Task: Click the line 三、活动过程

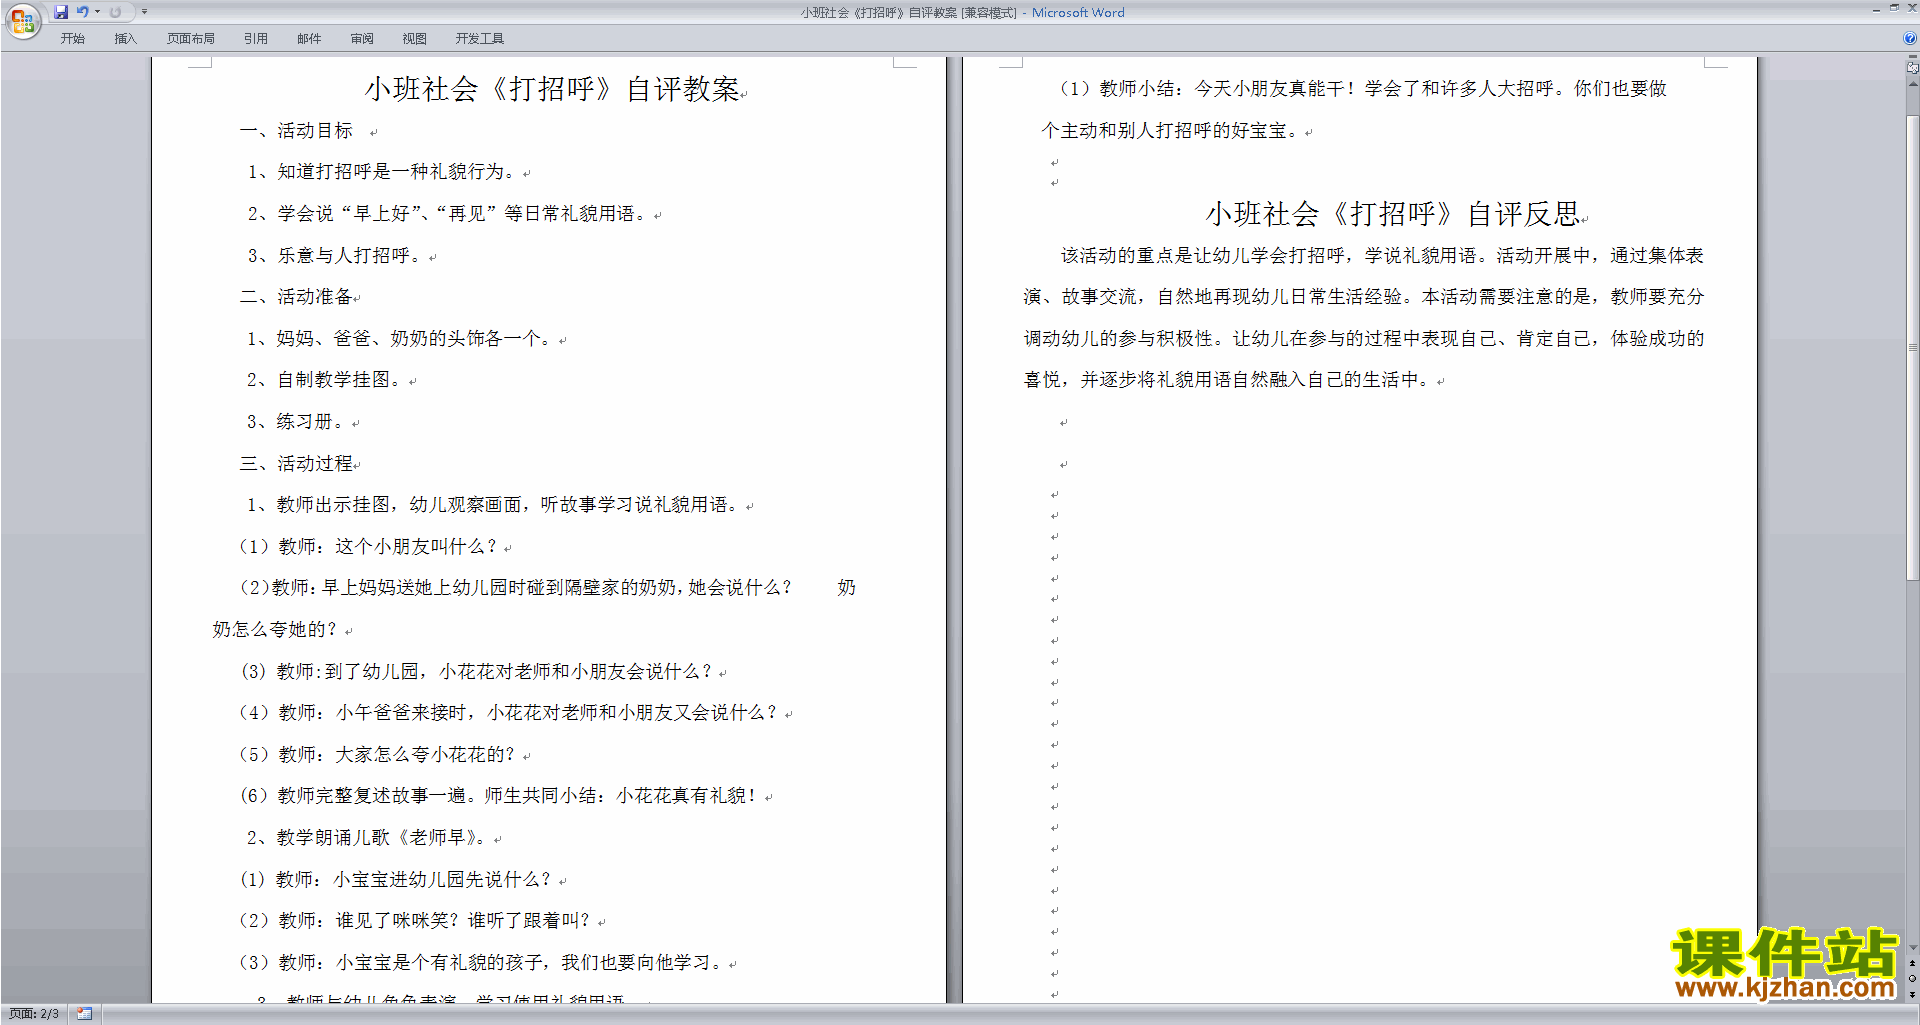Action: point(296,464)
